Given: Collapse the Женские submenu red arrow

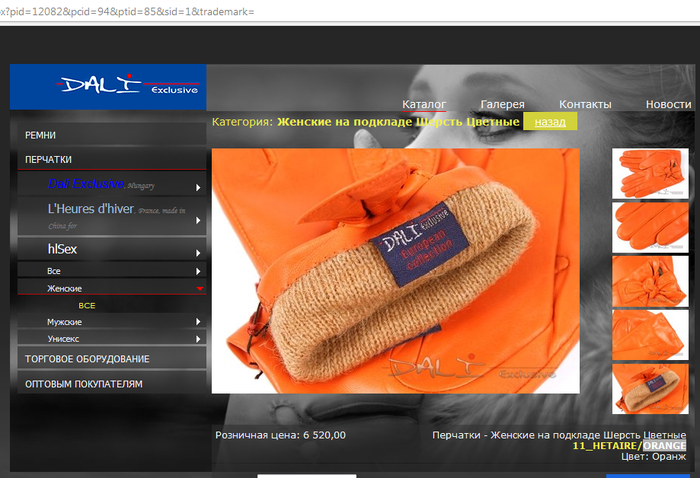Looking at the screenshot, I should [199, 289].
